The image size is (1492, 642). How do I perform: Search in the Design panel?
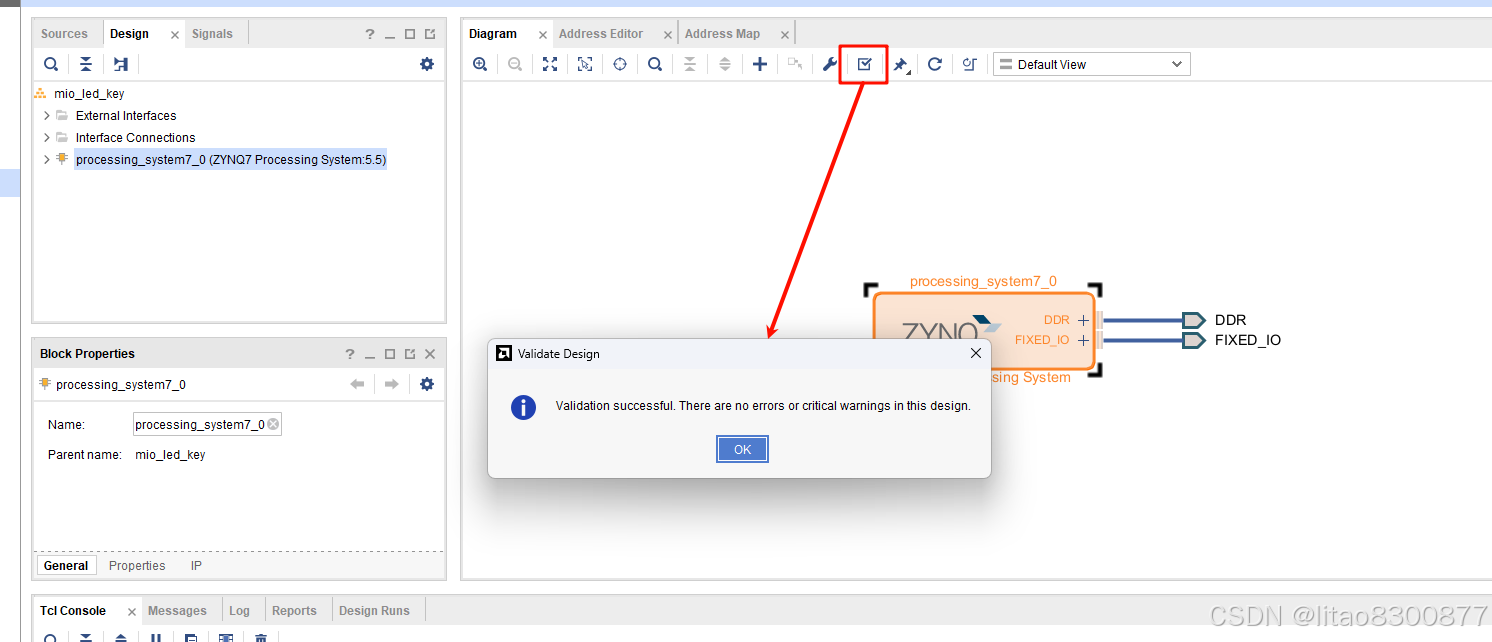pyautogui.click(x=51, y=64)
